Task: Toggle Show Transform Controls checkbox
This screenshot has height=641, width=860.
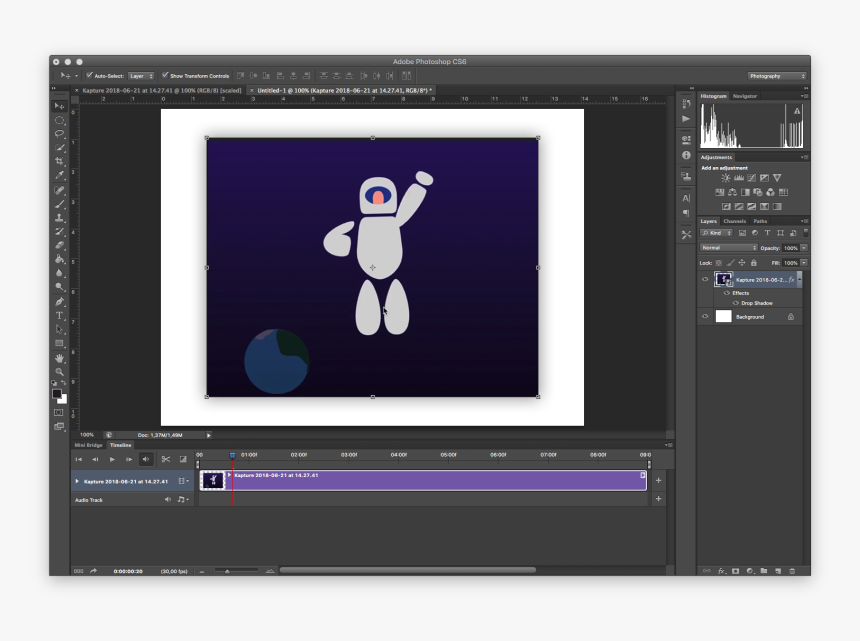Action: (x=165, y=76)
